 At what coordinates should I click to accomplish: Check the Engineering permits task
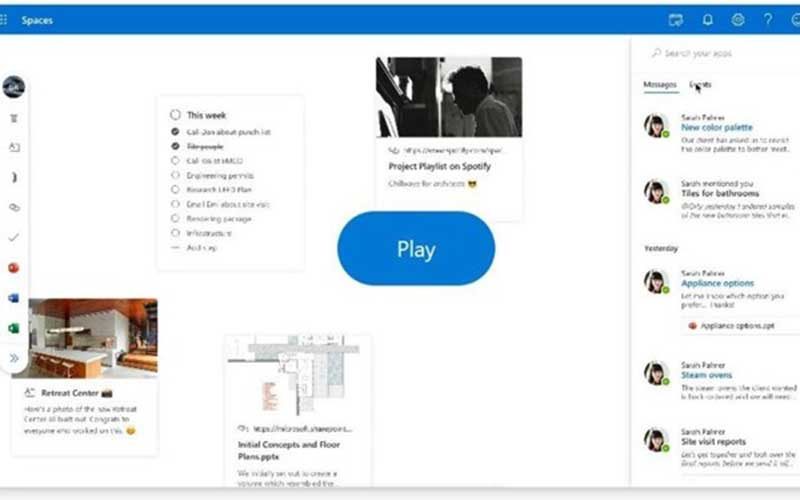[175, 175]
